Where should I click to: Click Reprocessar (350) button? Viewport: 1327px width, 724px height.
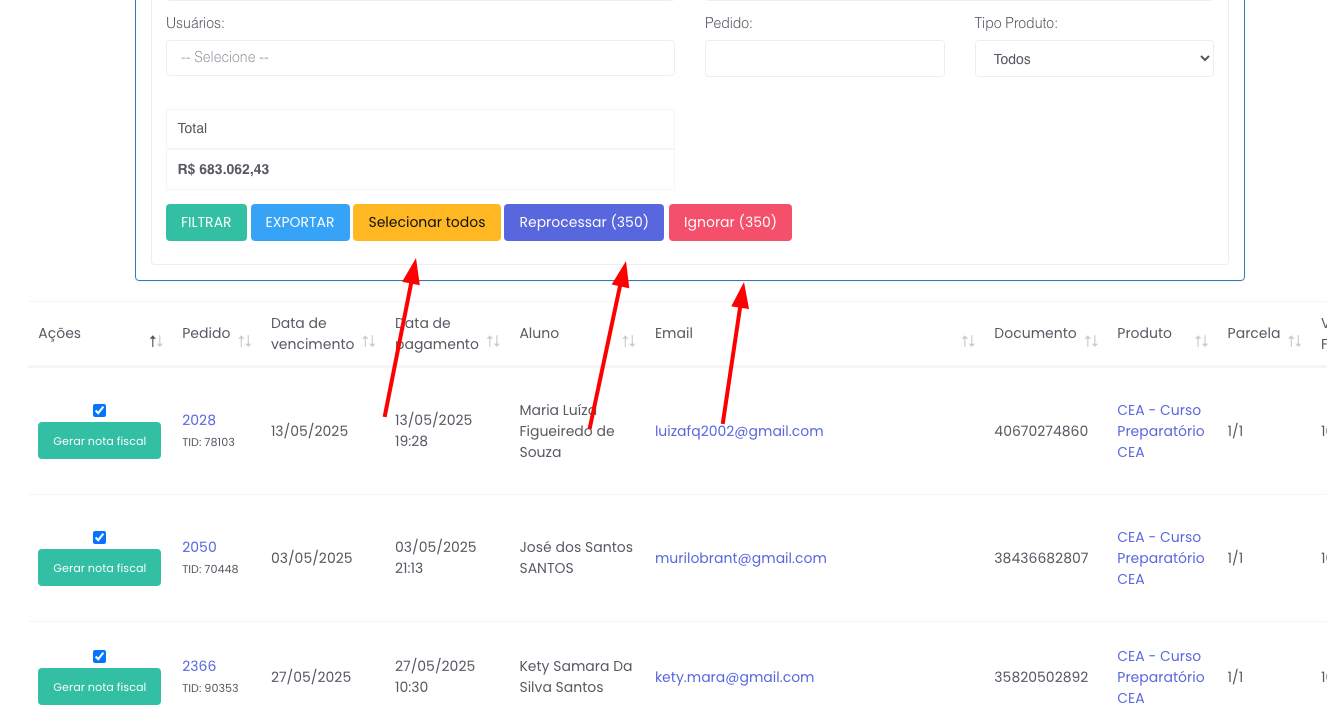(x=584, y=223)
